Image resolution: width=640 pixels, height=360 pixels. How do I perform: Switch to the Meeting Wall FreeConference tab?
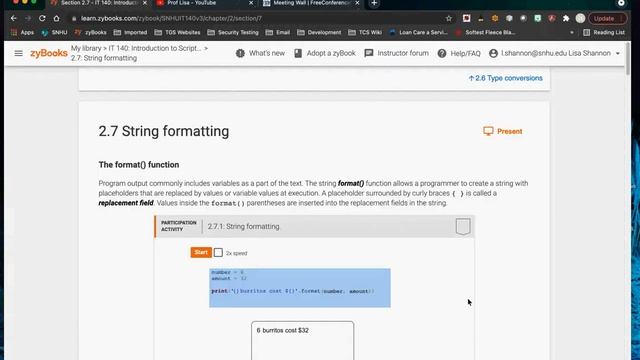(311, 3)
